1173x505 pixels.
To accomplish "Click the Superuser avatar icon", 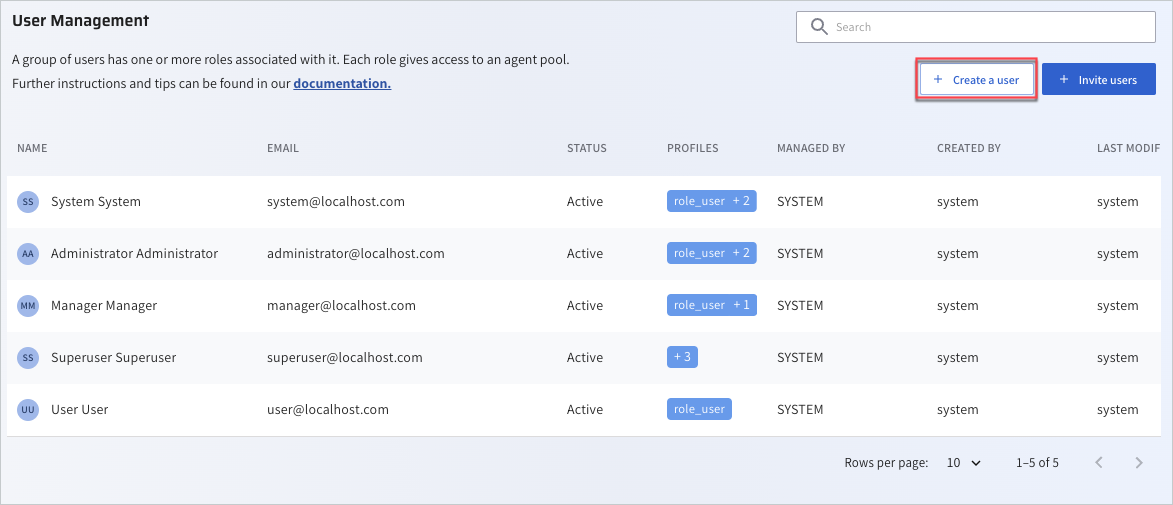I will (x=28, y=358).
